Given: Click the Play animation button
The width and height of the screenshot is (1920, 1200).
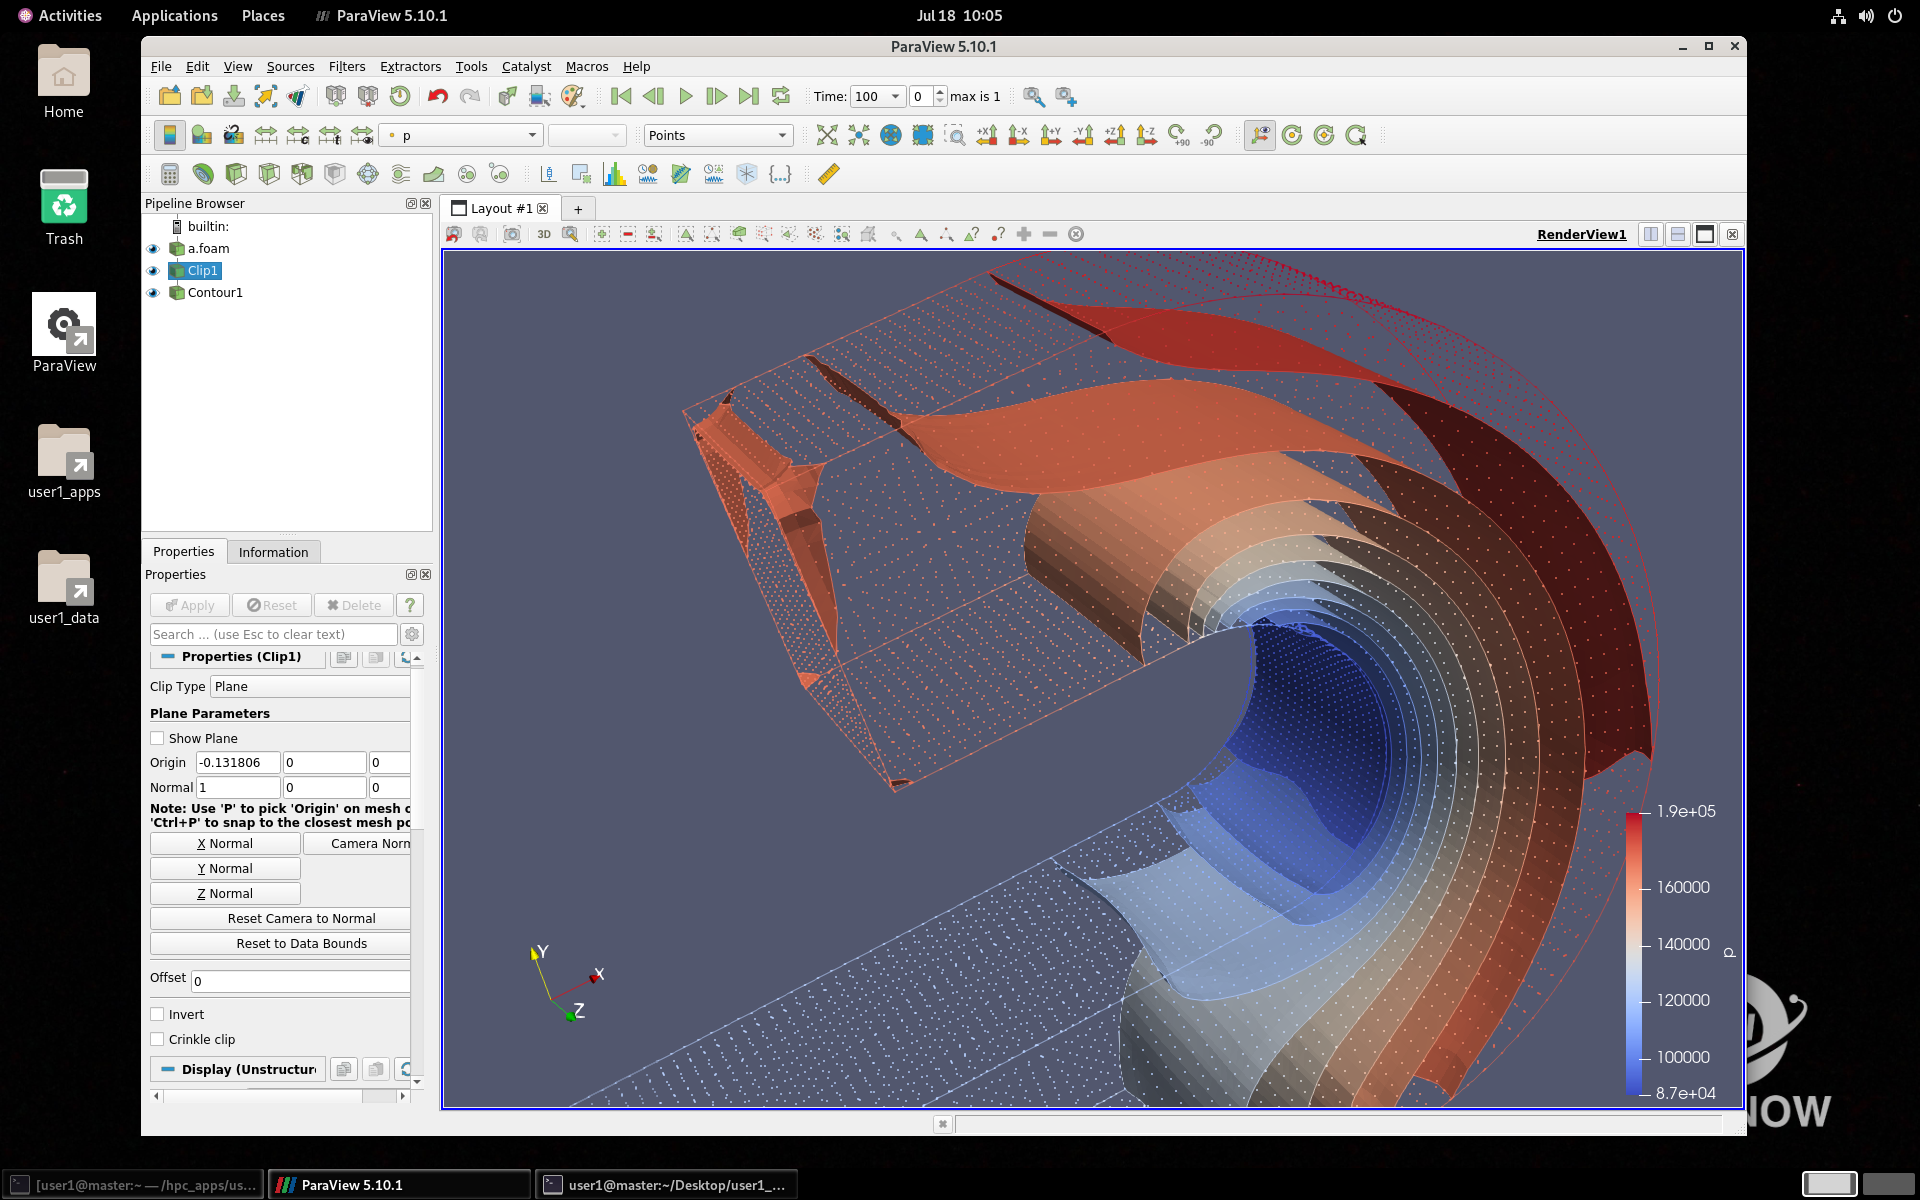Looking at the screenshot, I should [x=686, y=96].
